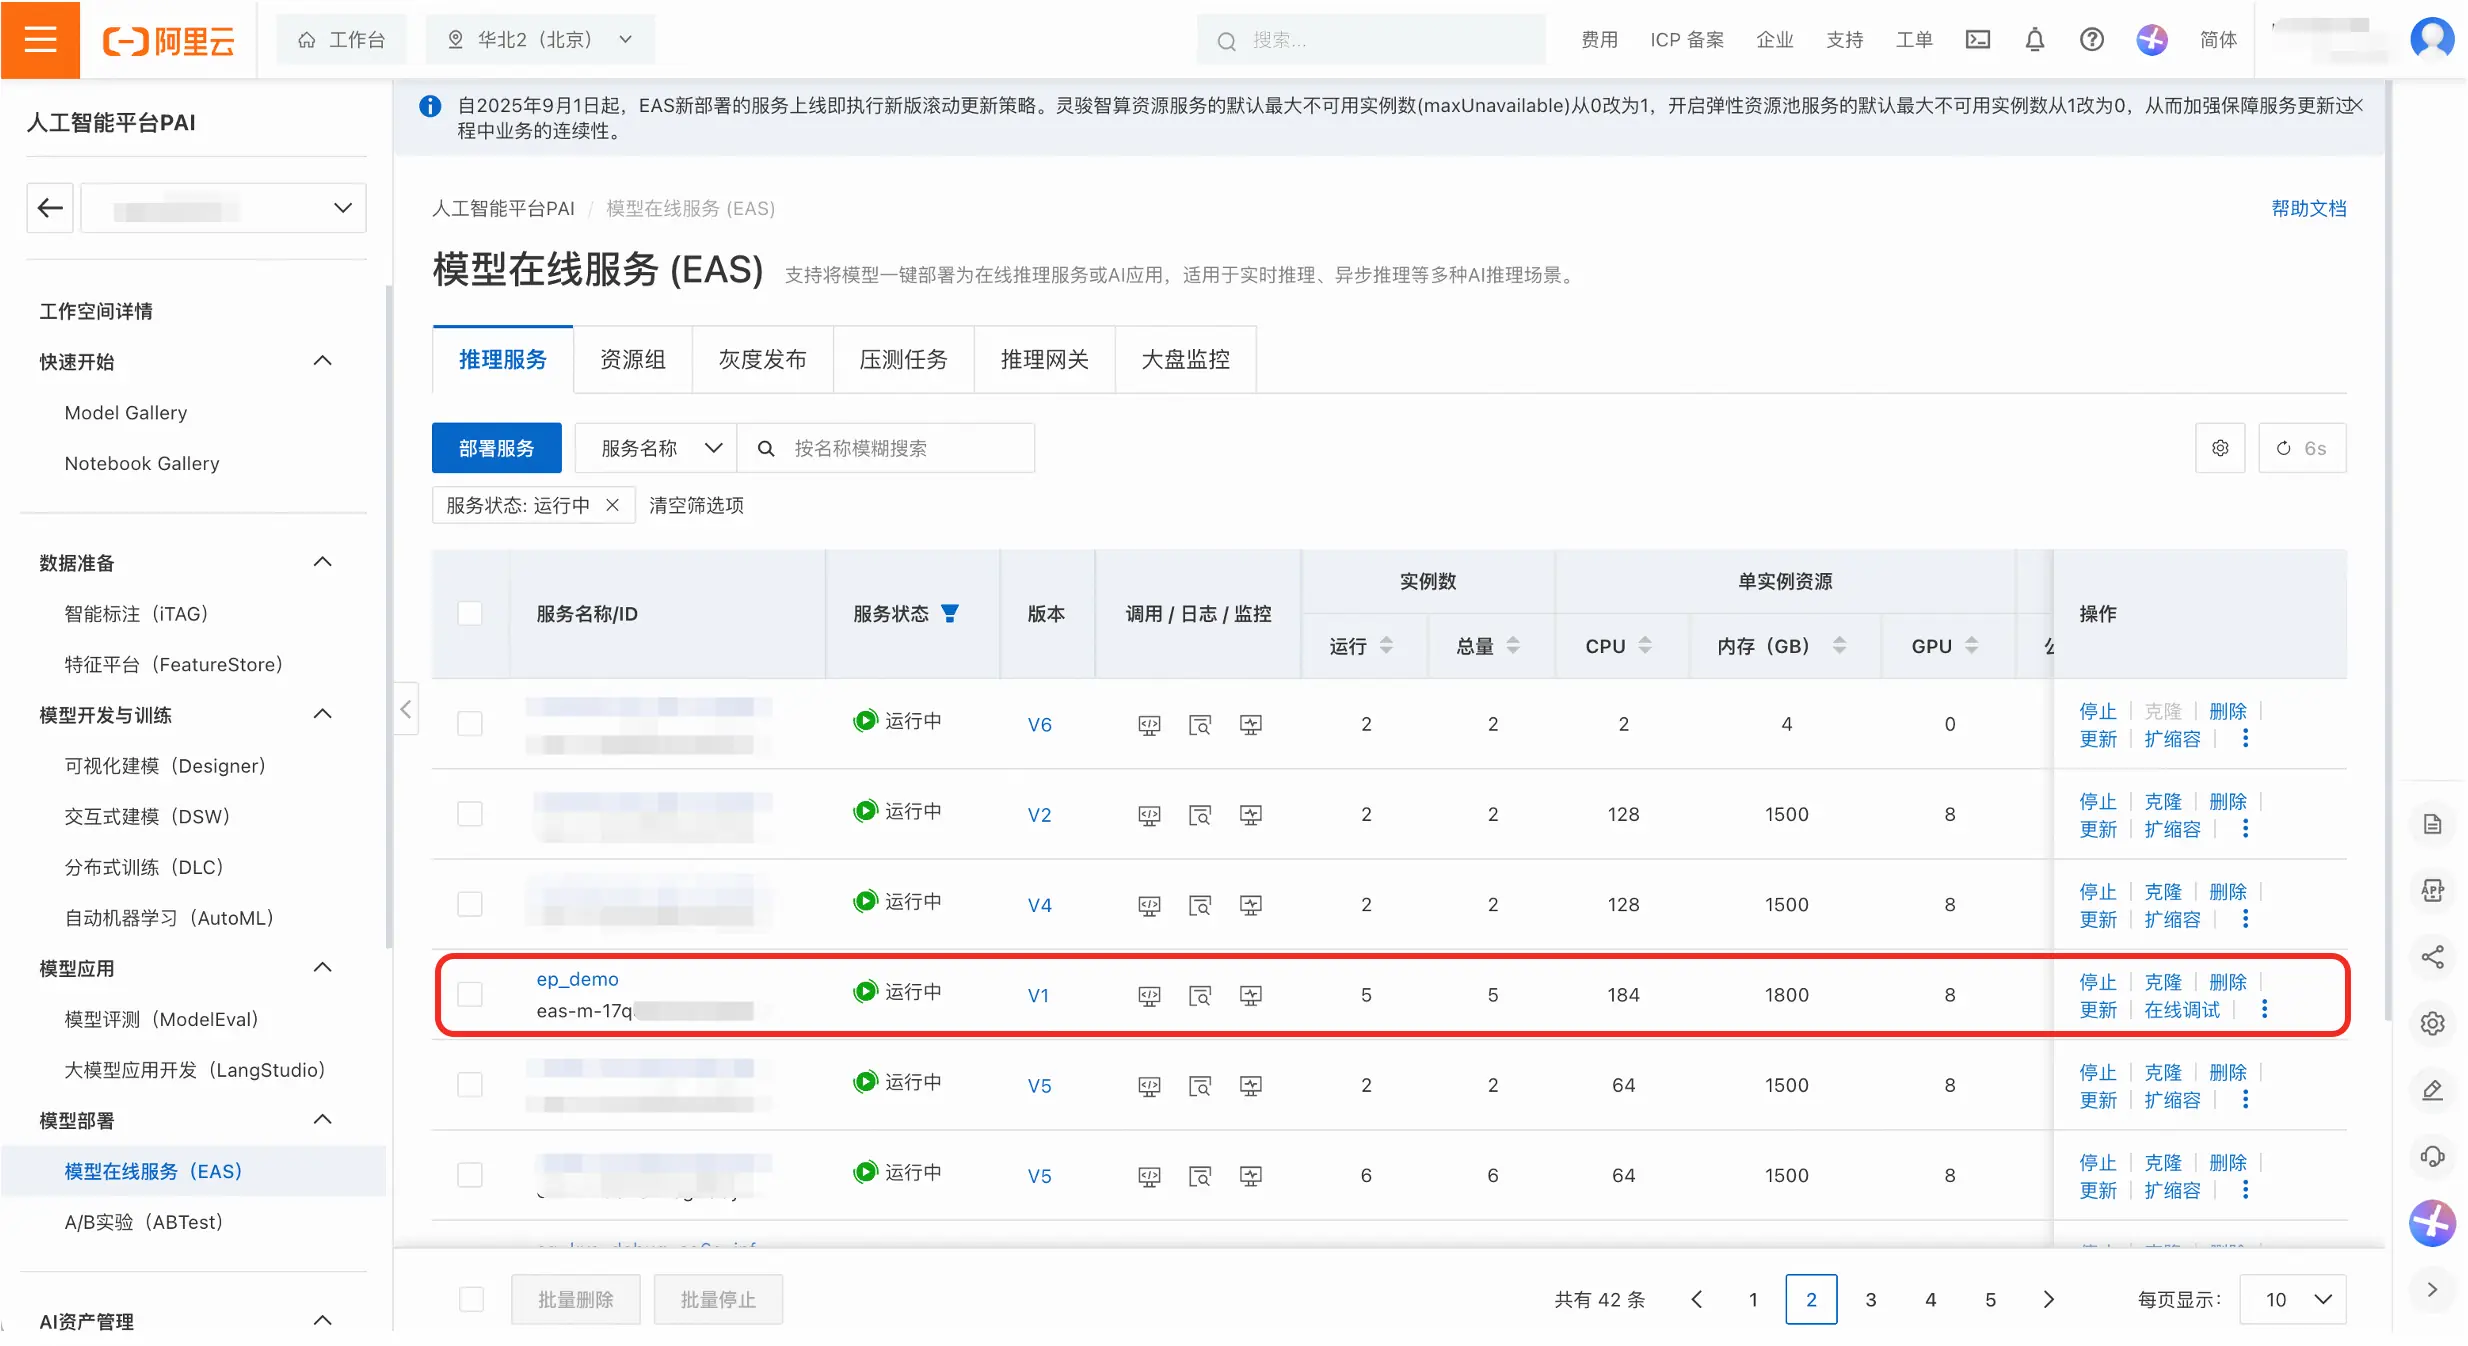The image size is (2468, 1346).
Task: Open the AI assistant icon in top bar
Action: (2151, 40)
